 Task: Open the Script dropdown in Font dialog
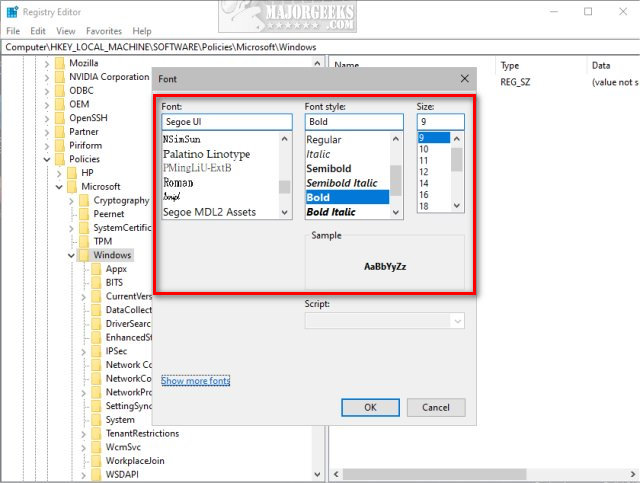pos(384,321)
